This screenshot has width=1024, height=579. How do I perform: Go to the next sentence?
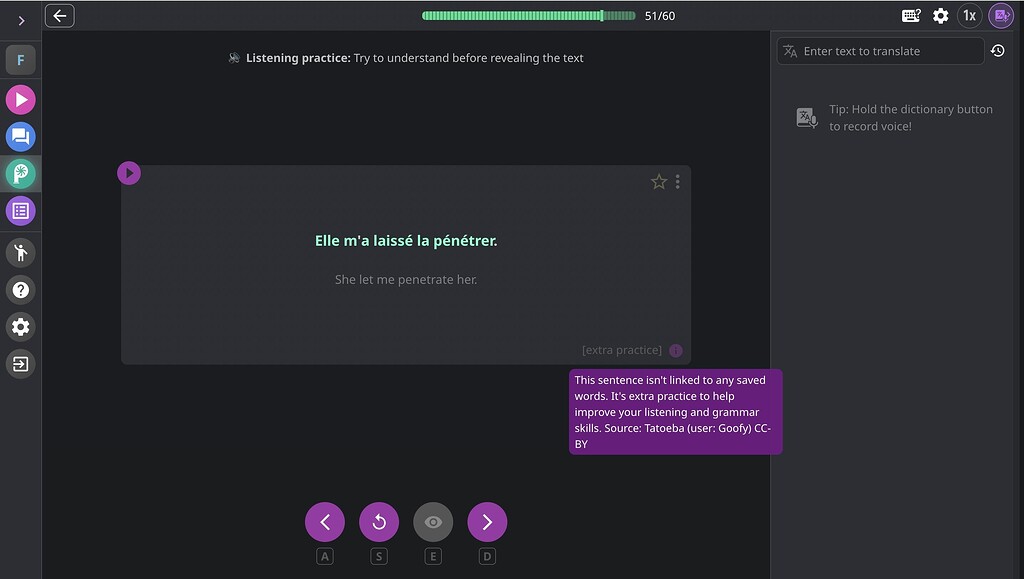487,522
